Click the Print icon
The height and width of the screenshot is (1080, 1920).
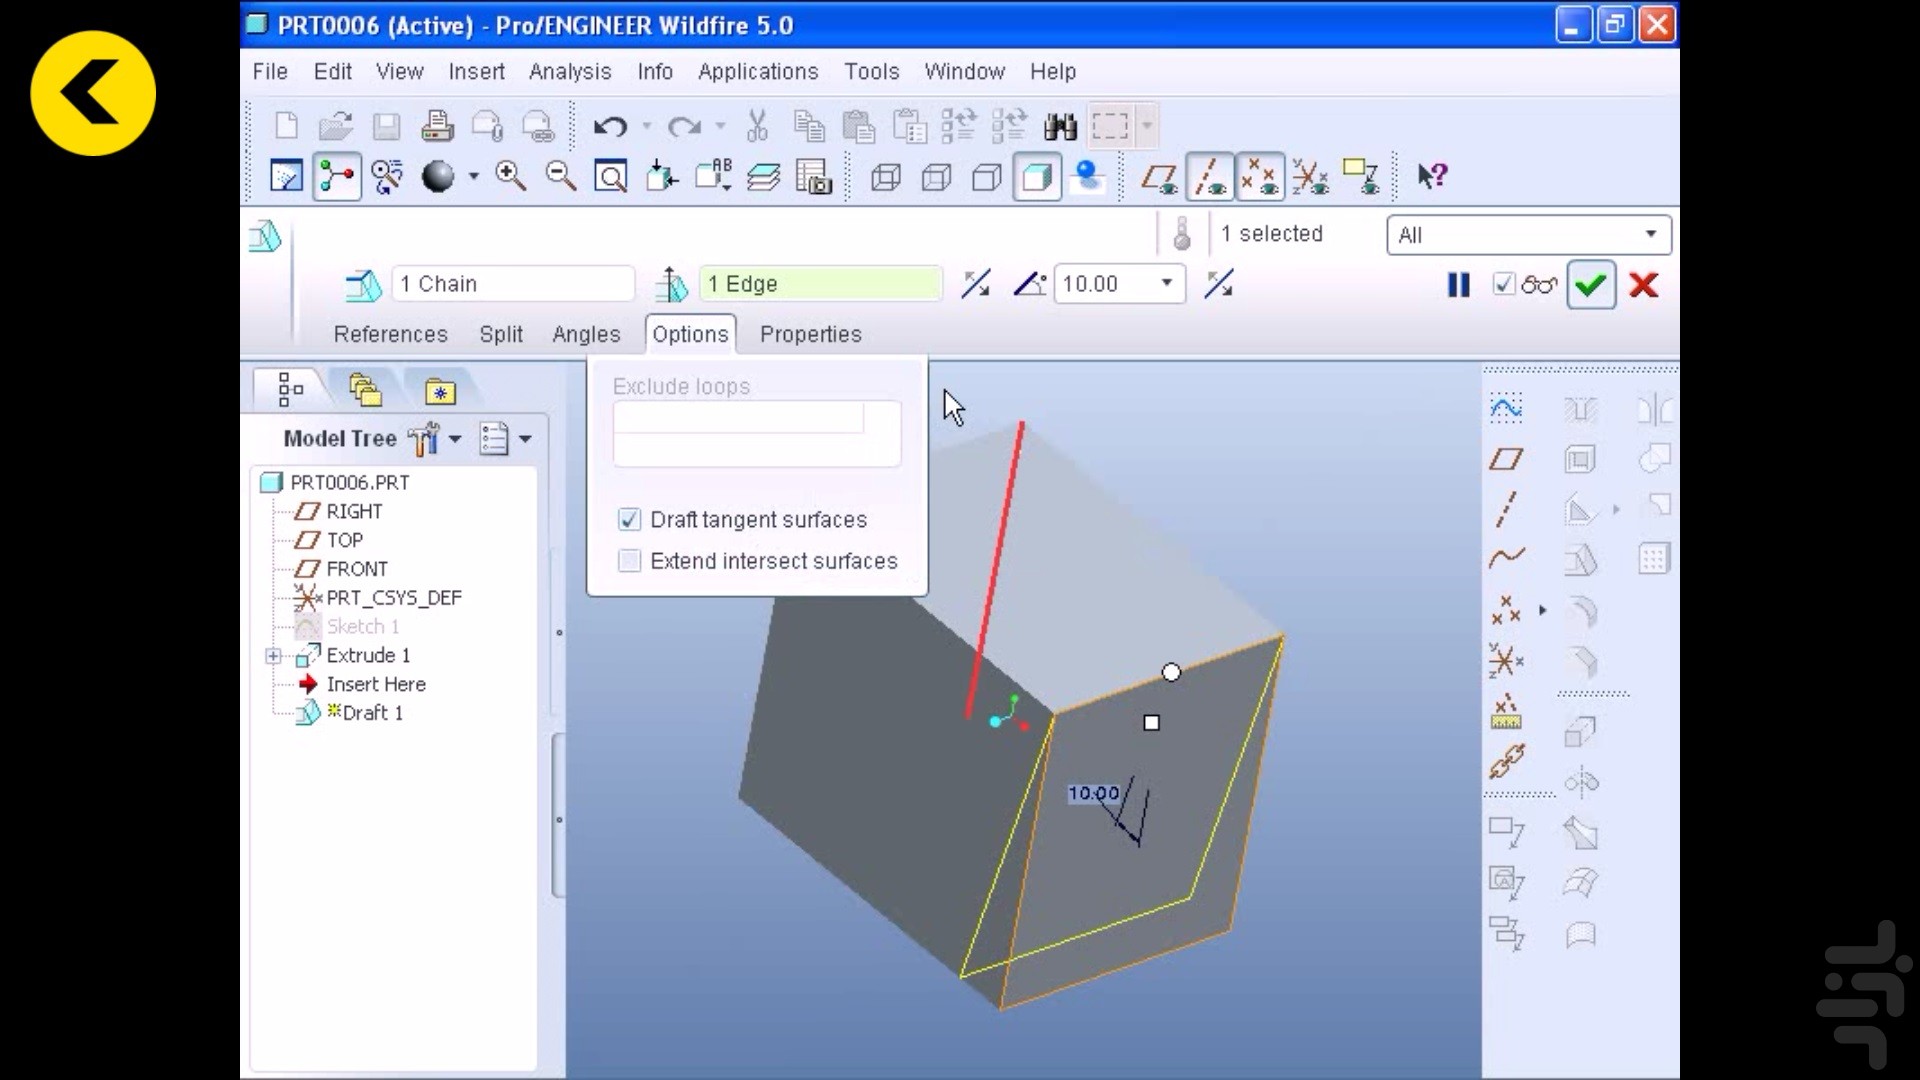[x=437, y=126]
